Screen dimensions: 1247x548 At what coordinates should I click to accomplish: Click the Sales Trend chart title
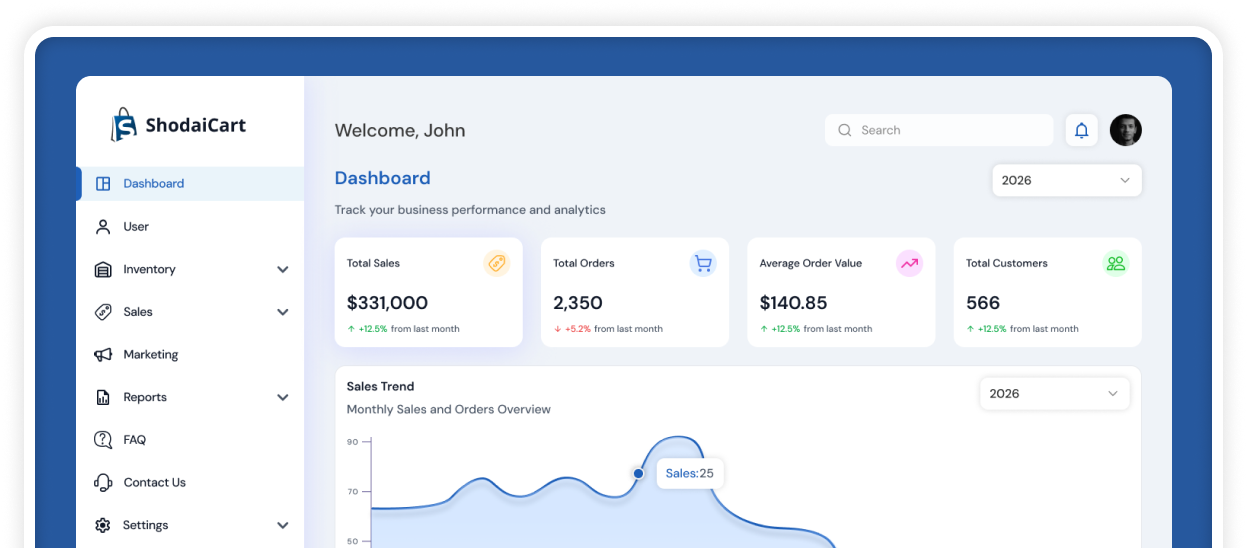[380, 386]
